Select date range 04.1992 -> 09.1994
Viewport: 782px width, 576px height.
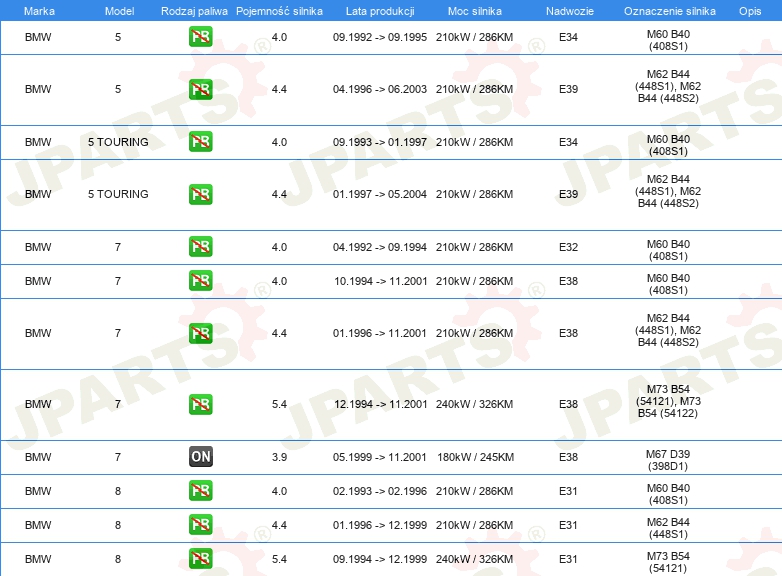click(x=380, y=247)
